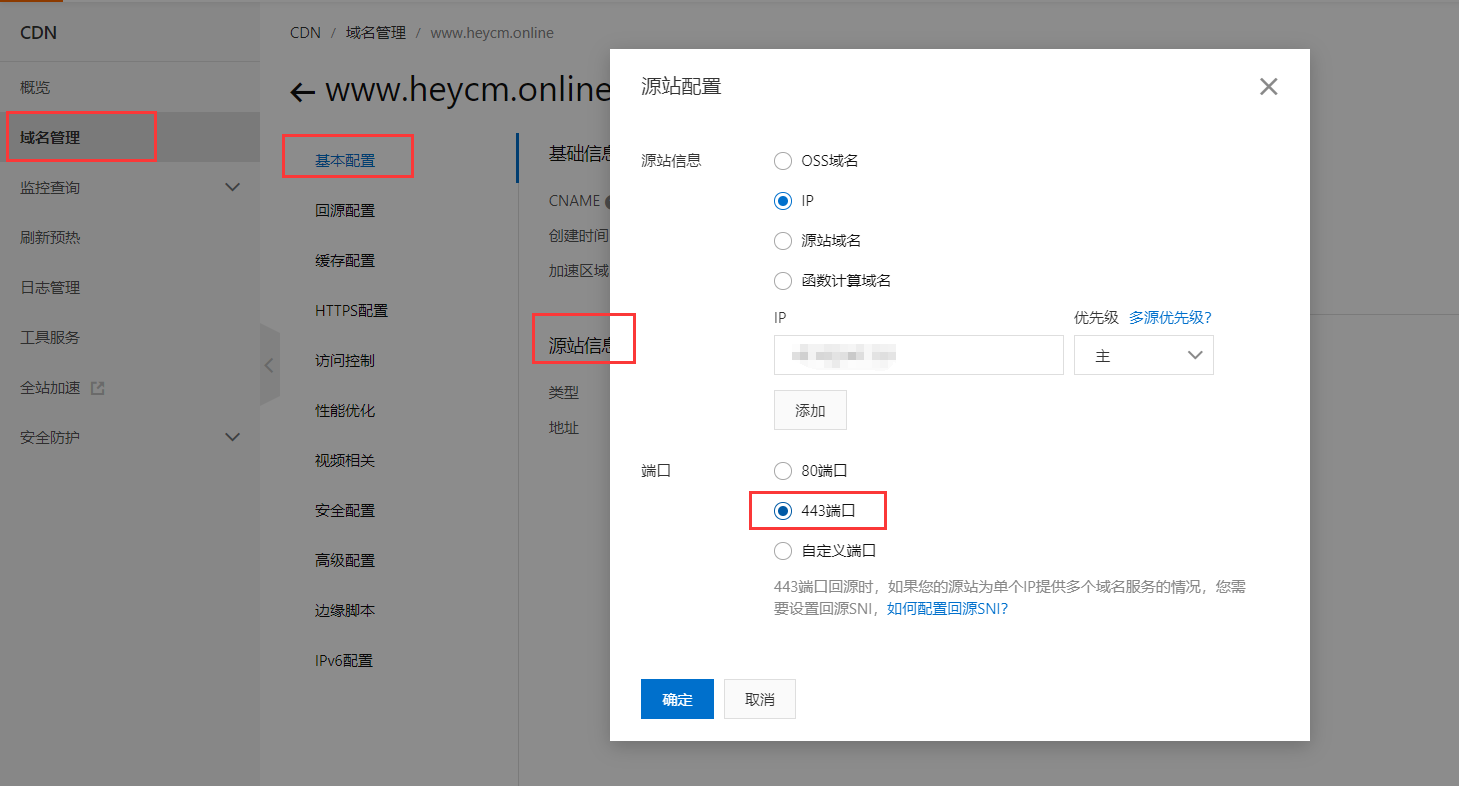Open the 回源配置 tab
The image size is (1459, 786).
(345, 211)
